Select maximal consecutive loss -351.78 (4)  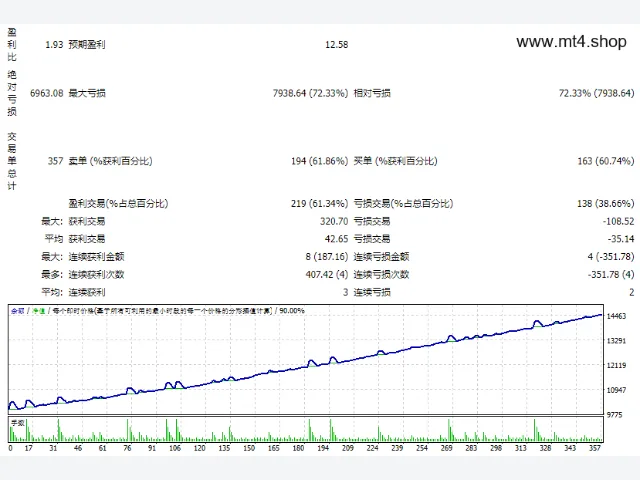click(611, 274)
